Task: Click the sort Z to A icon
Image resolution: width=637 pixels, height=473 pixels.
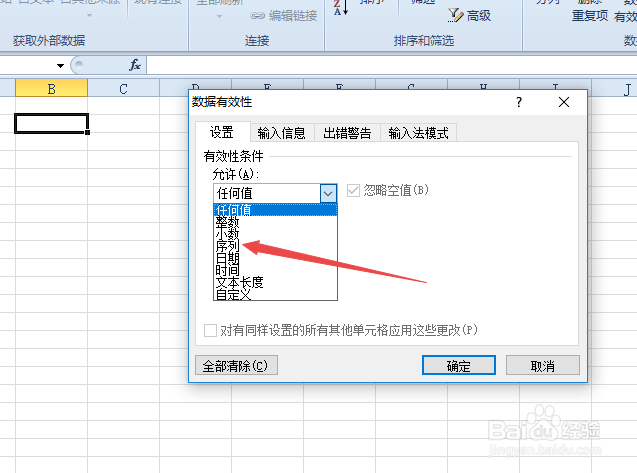Action: [x=340, y=7]
